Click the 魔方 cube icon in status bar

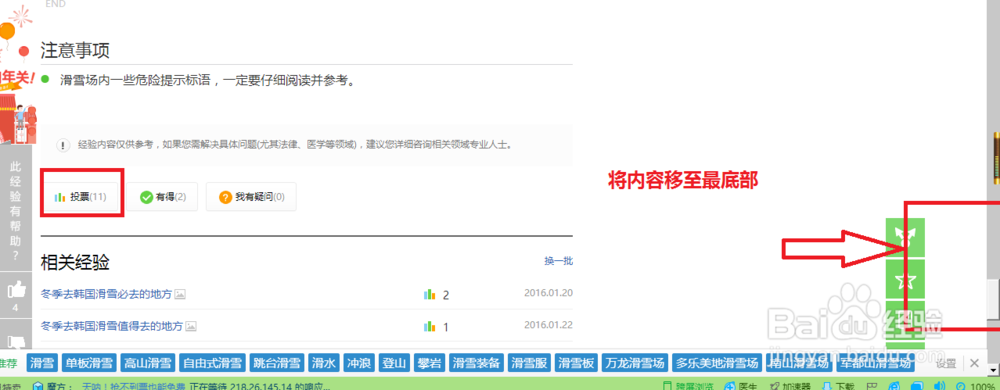pyautogui.click(x=38, y=386)
